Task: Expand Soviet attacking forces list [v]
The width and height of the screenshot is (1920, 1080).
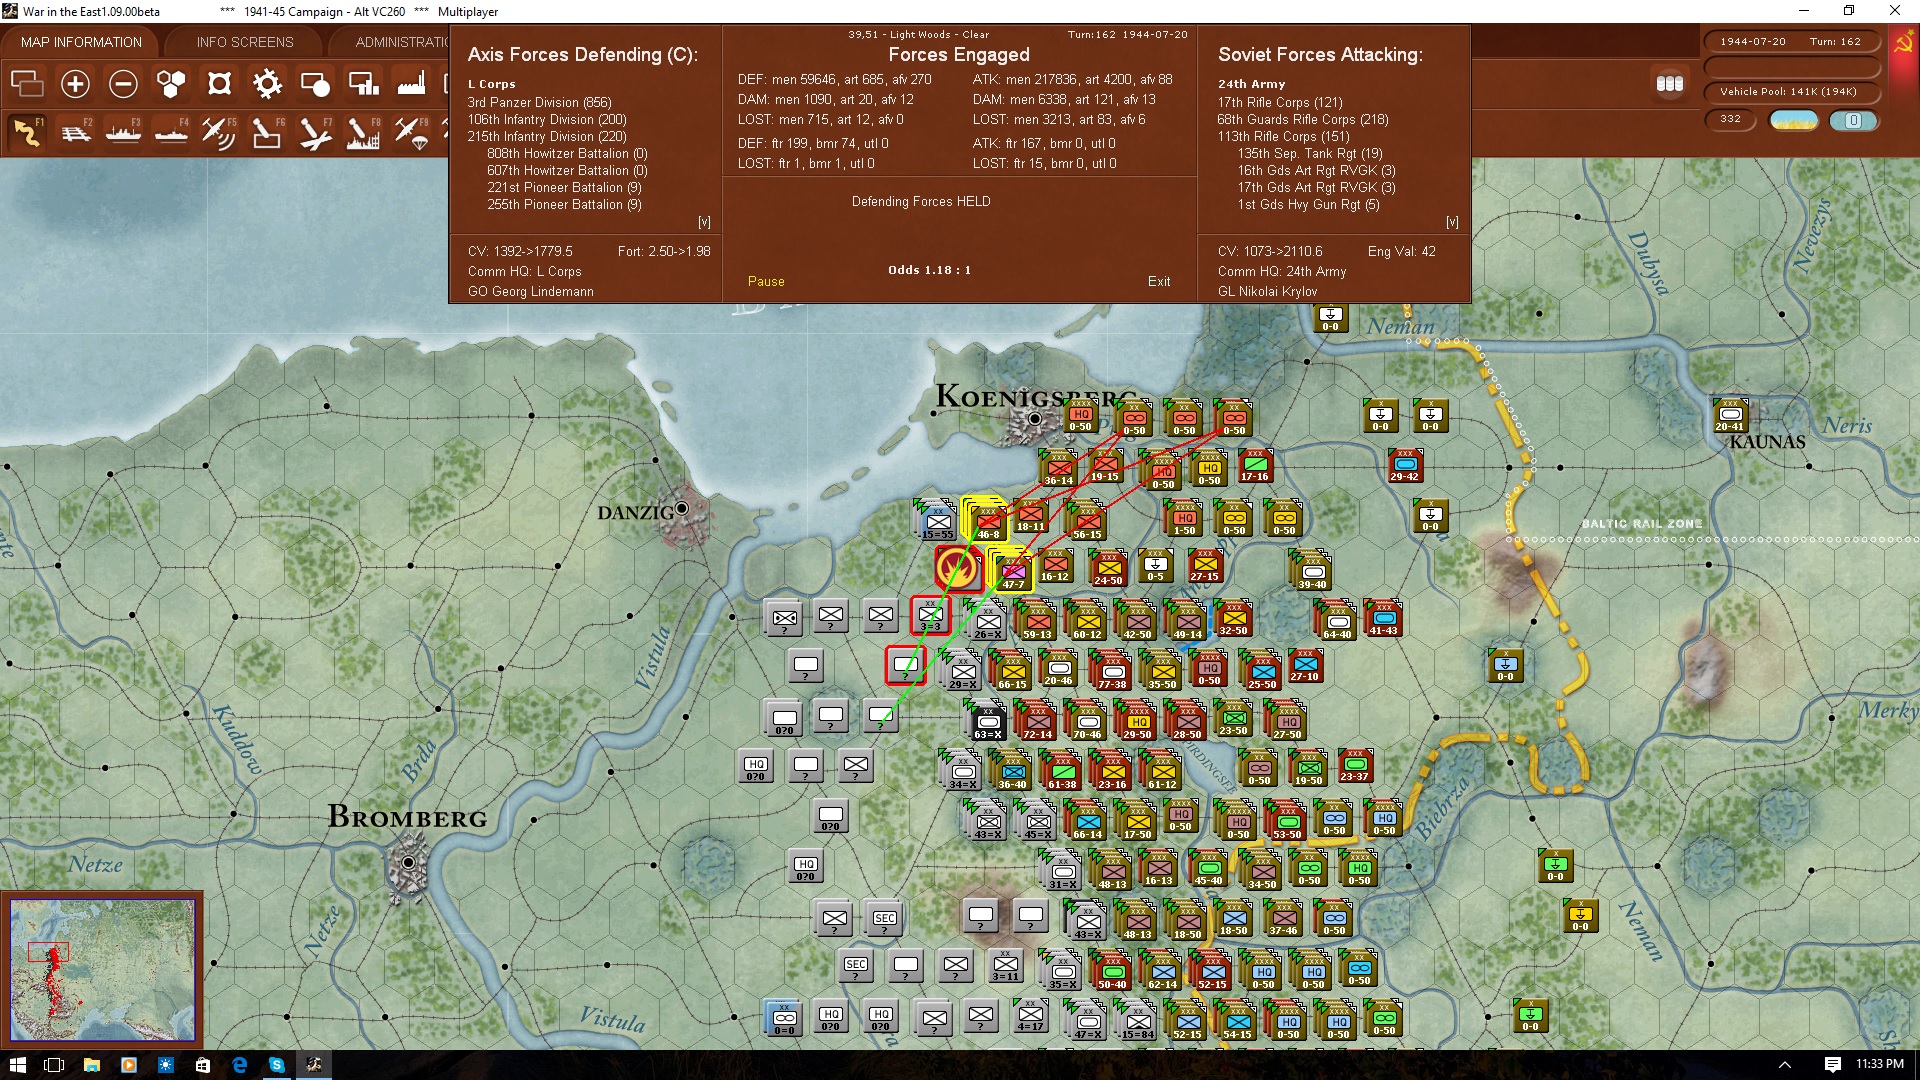Action: [1452, 222]
